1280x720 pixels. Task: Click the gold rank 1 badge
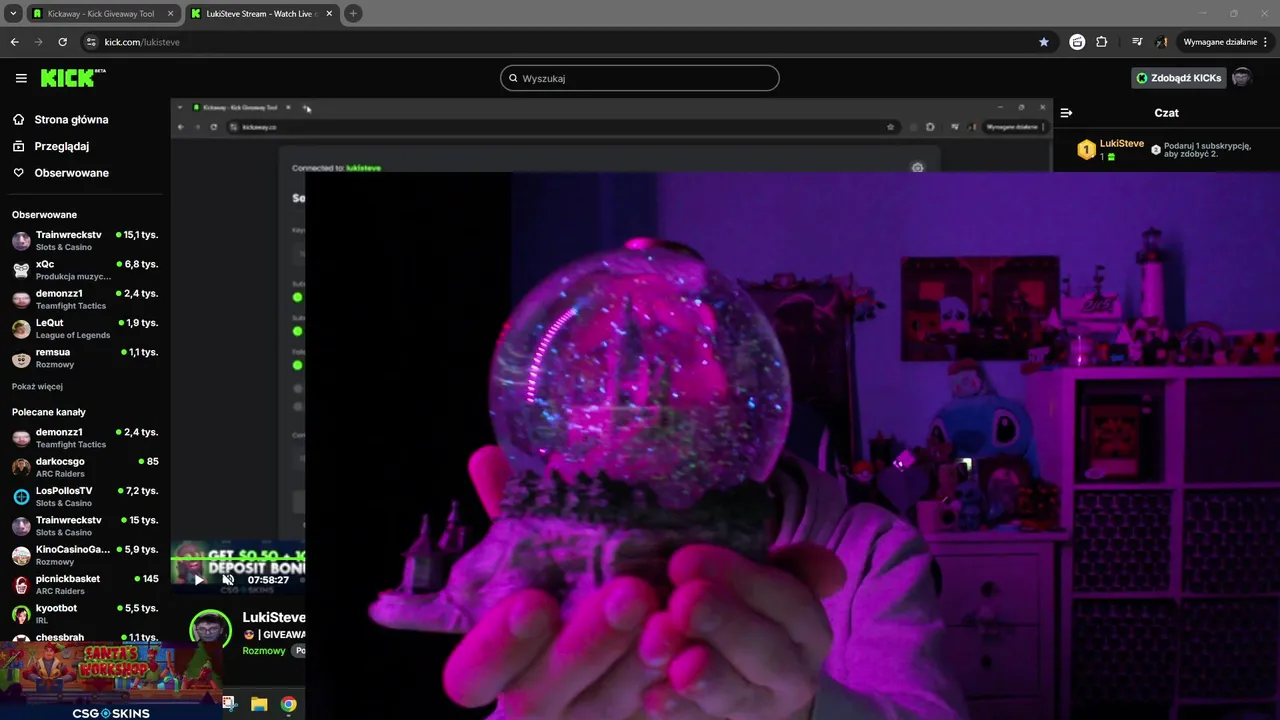(x=1086, y=150)
